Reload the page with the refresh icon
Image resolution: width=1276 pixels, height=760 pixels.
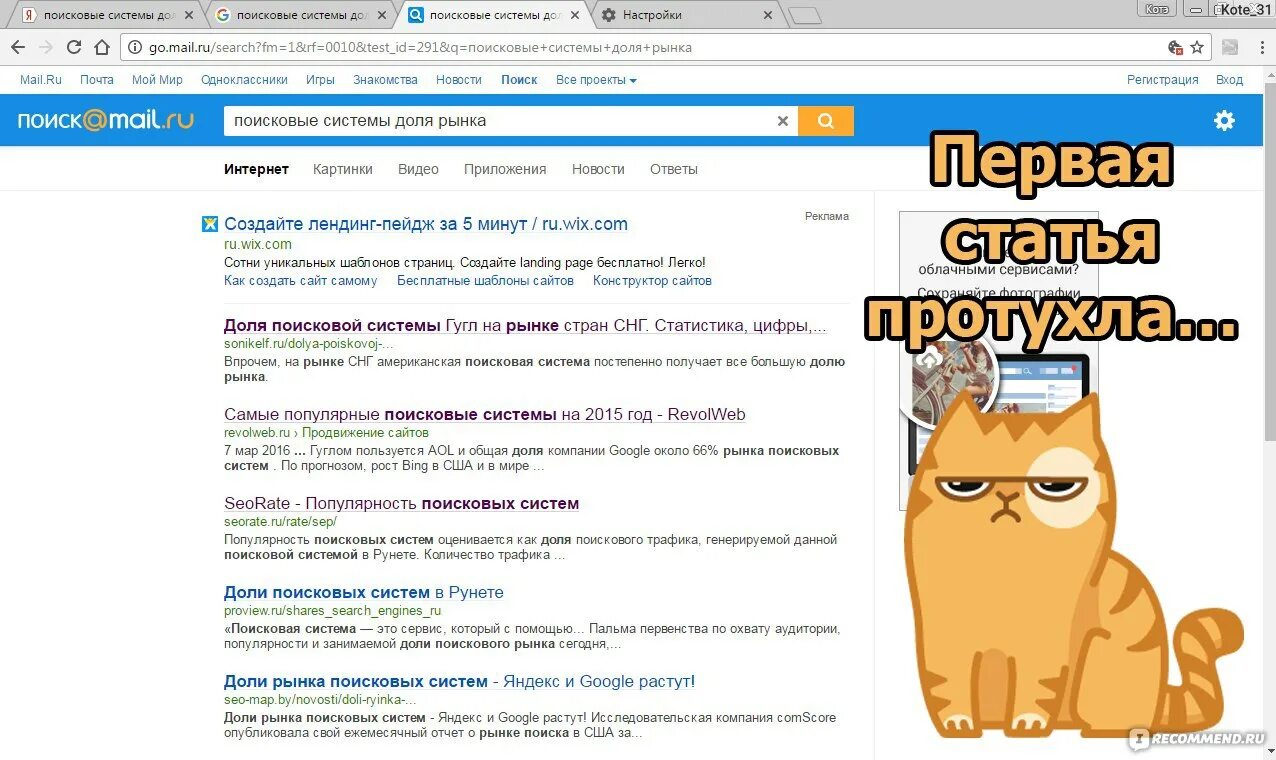74,47
